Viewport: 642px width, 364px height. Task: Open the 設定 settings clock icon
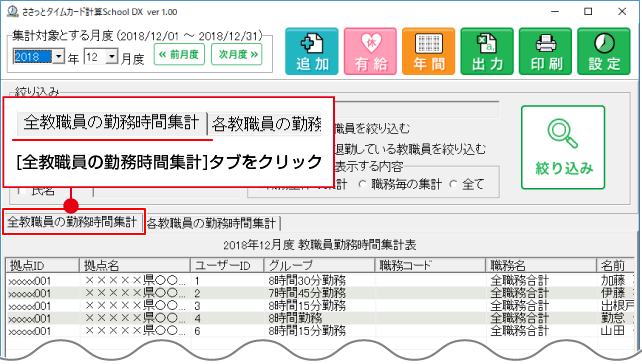(604, 52)
